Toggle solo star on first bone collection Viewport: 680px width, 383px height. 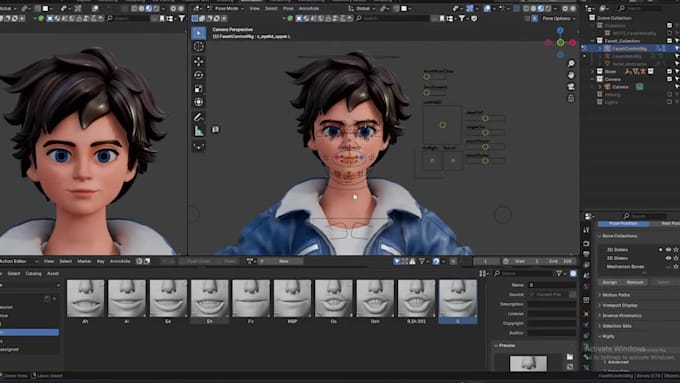click(676, 250)
